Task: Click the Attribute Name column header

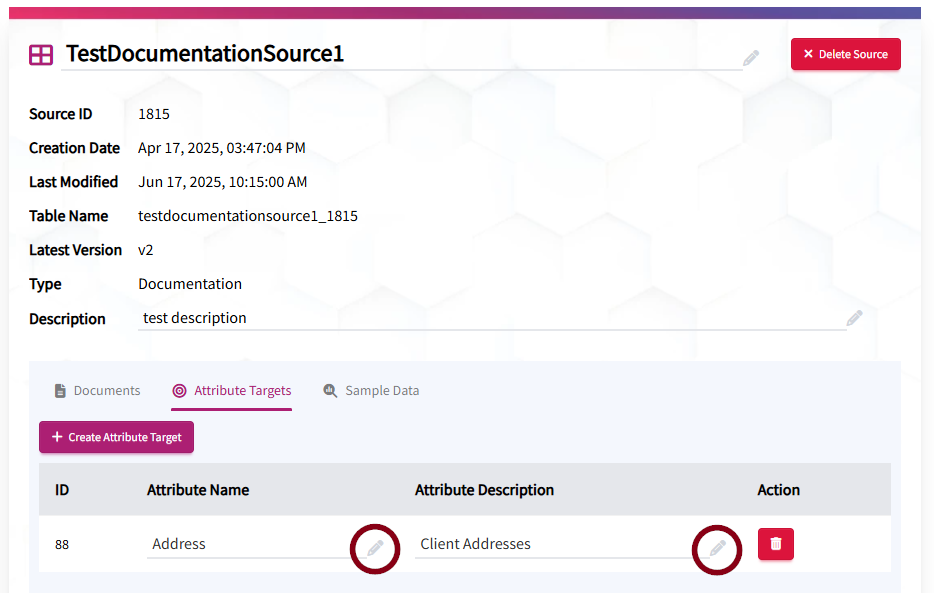Action: [x=198, y=490]
